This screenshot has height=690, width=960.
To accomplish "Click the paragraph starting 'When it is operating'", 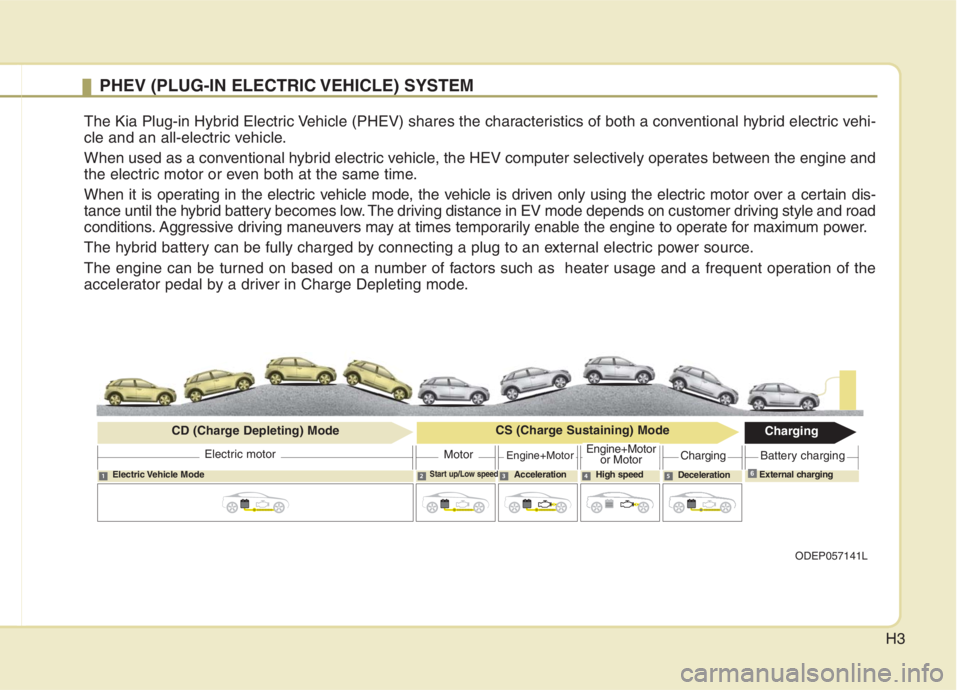I will (479, 211).
